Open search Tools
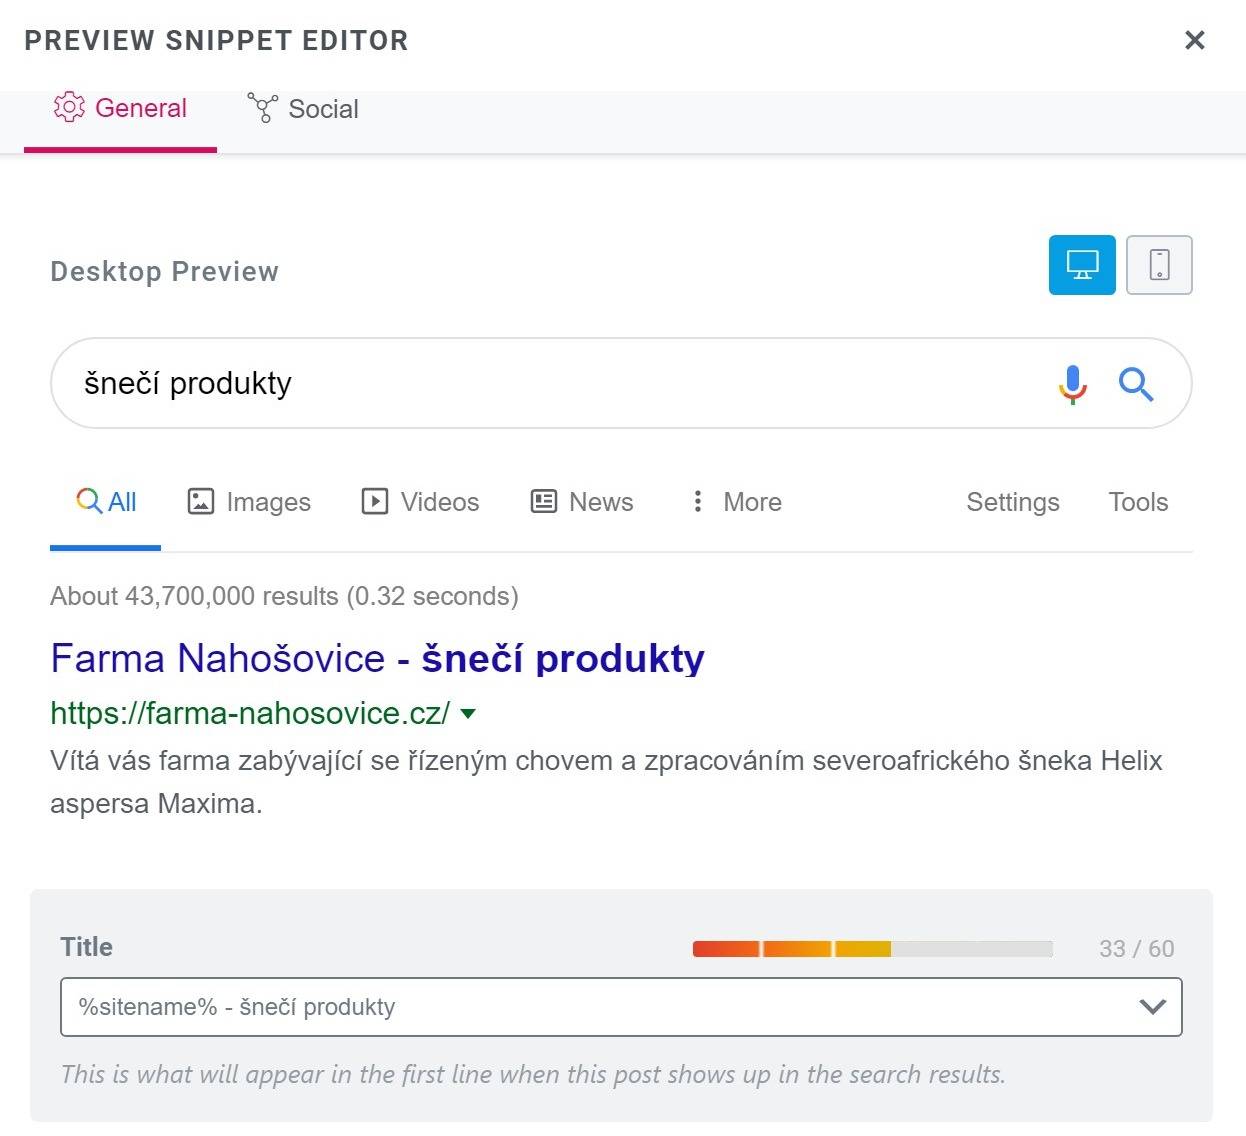1246x1136 pixels. click(x=1138, y=502)
